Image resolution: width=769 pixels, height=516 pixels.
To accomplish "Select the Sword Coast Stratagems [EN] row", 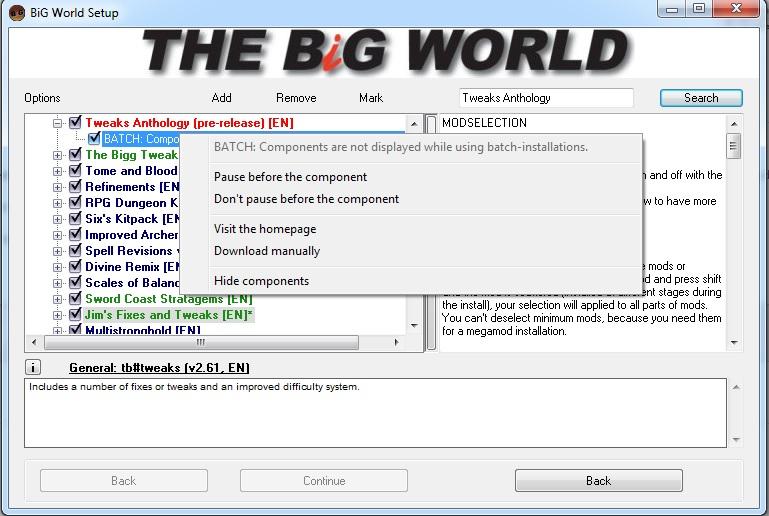I will pyautogui.click(x=169, y=298).
